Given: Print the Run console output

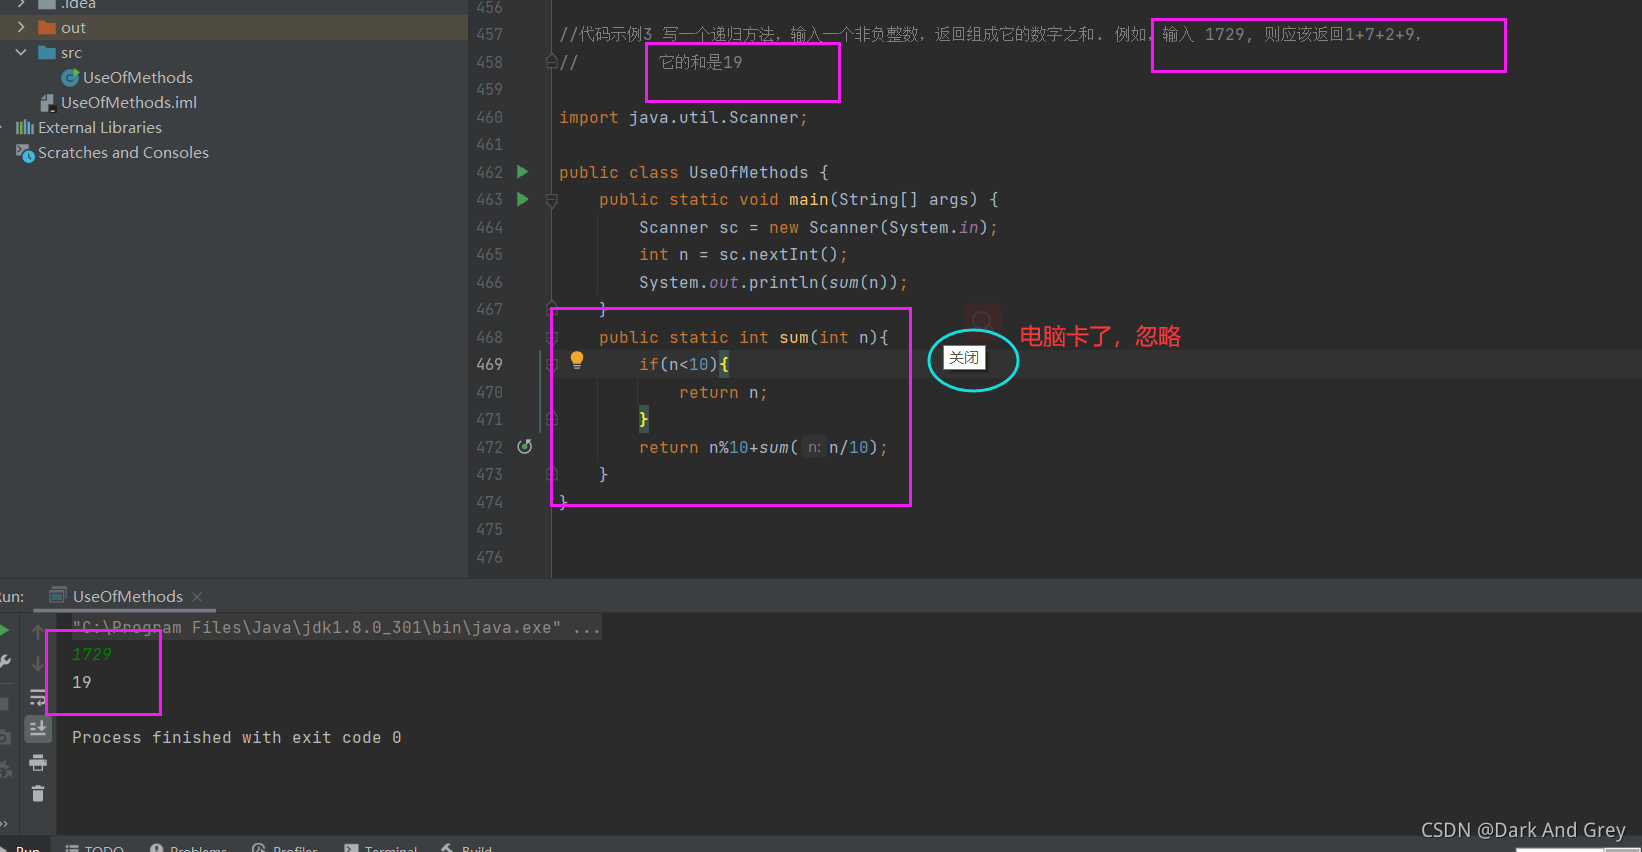Looking at the screenshot, I should [38, 763].
